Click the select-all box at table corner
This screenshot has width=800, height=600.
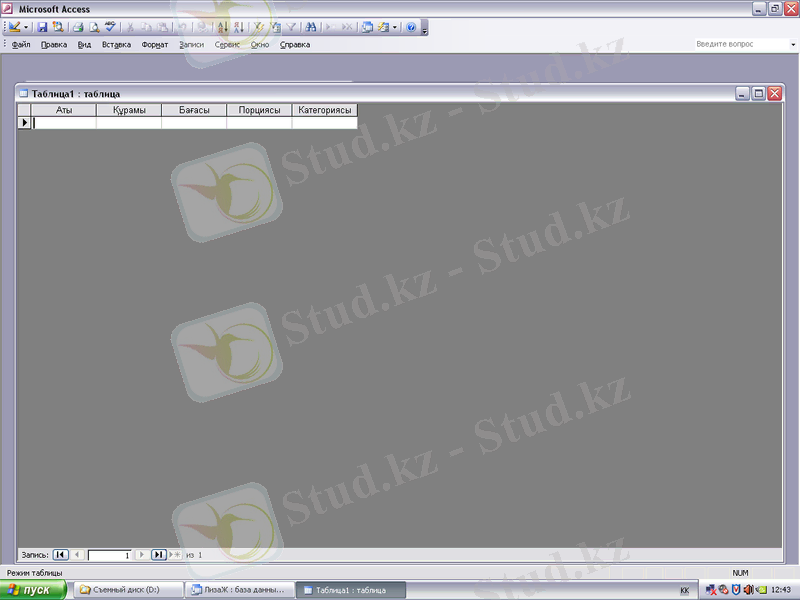pyautogui.click(x=24, y=110)
